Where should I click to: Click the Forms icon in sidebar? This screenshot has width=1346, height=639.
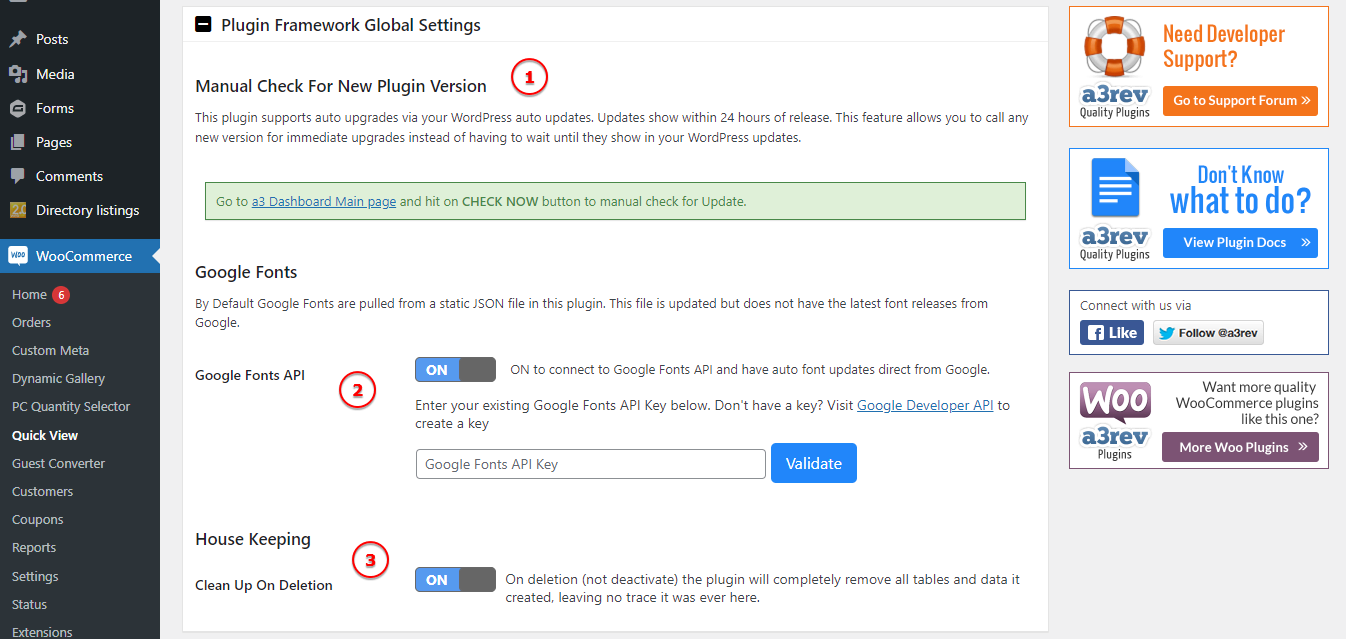[x=18, y=108]
